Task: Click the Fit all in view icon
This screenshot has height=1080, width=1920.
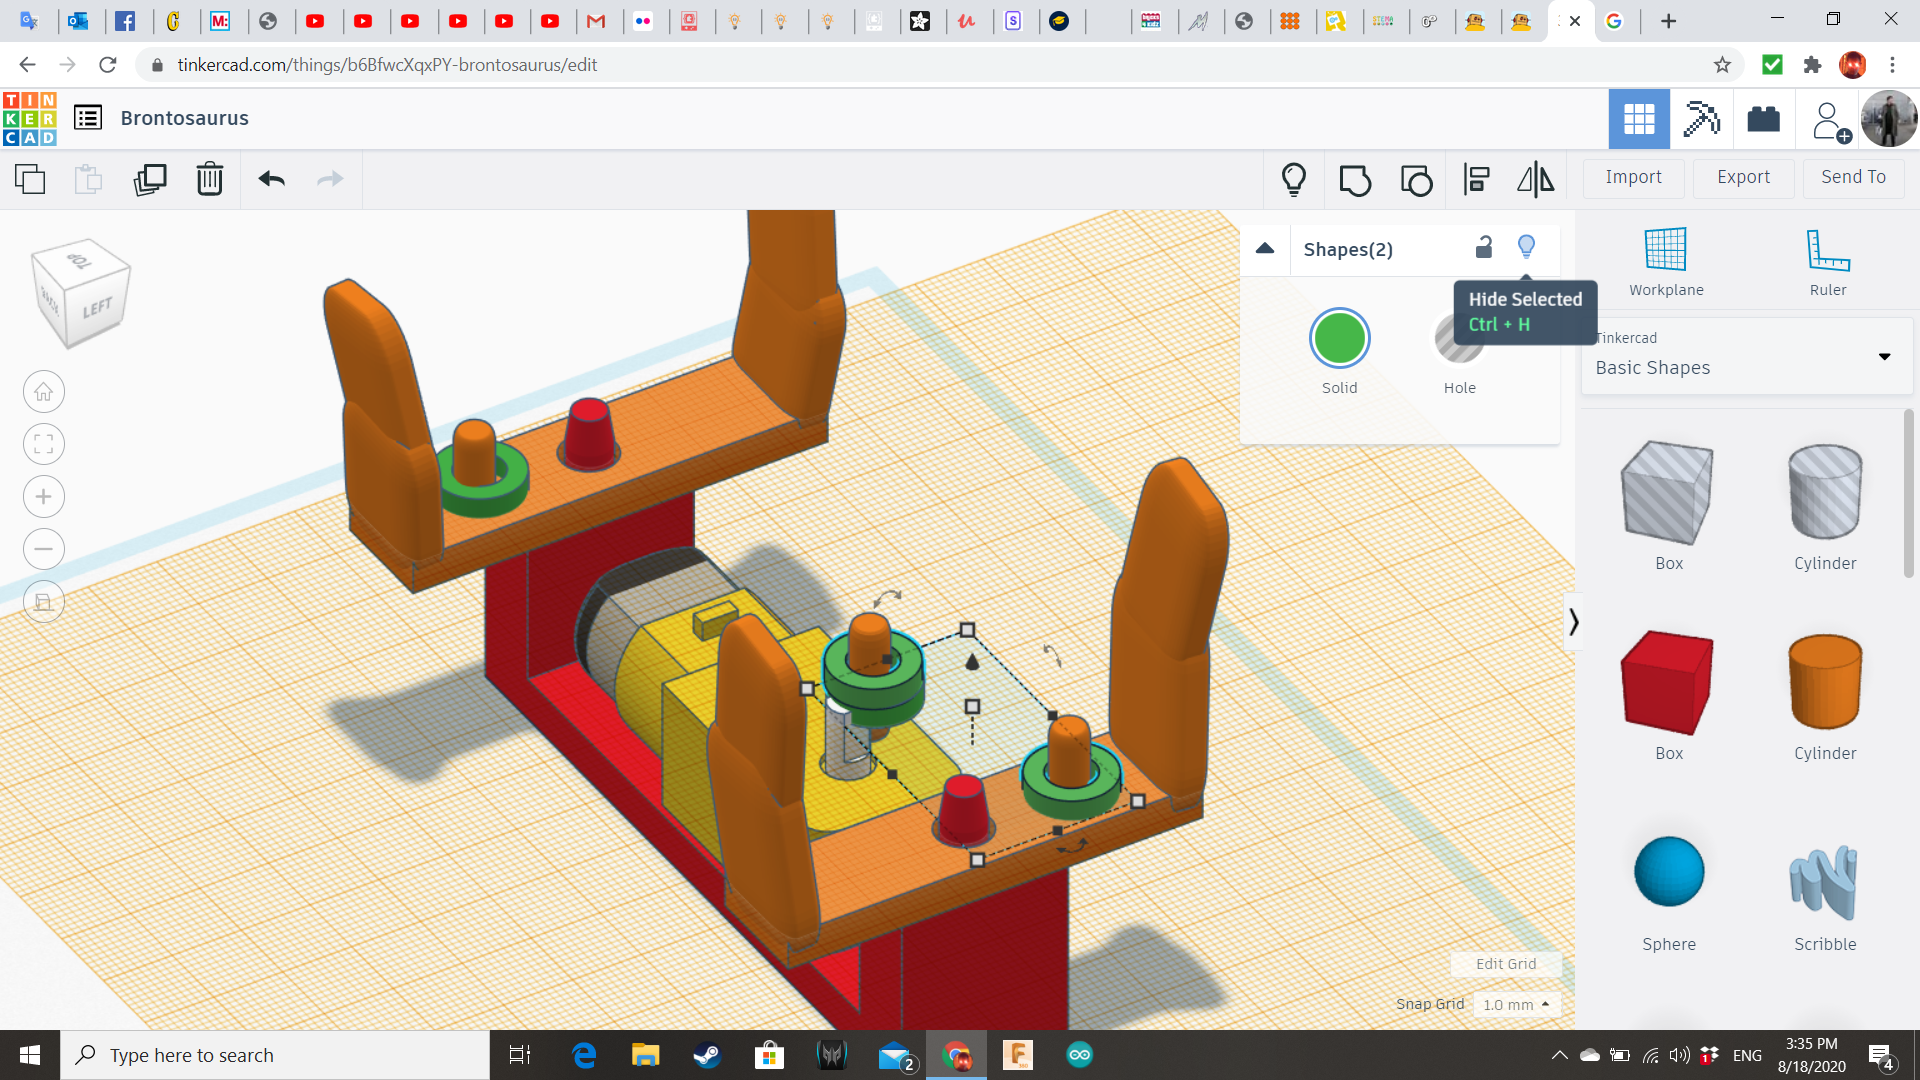Action: pos(44,444)
